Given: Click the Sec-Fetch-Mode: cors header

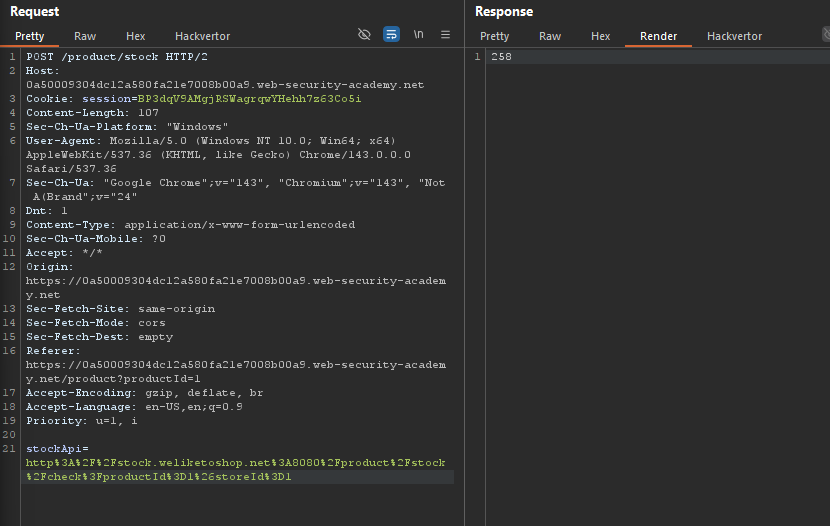Looking at the screenshot, I should click(96, 323).
